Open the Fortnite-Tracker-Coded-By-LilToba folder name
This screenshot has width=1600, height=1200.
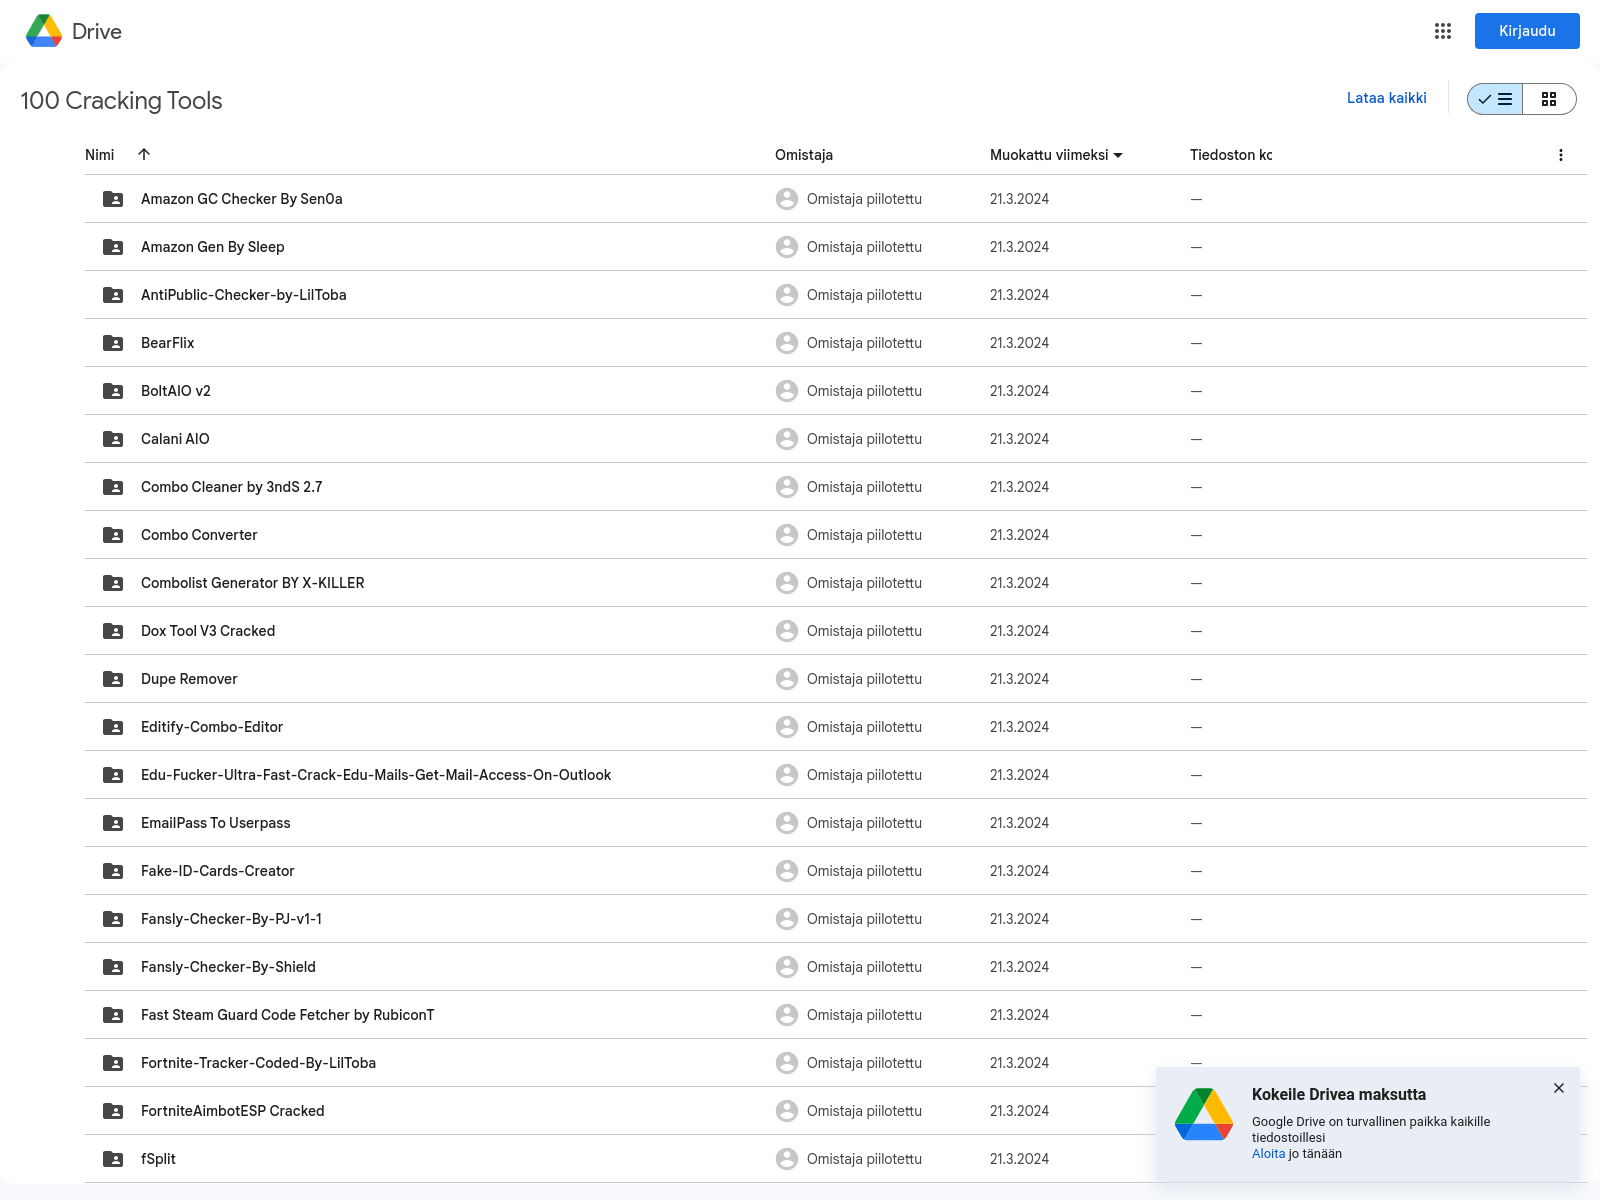click(x=259, y=1063)
